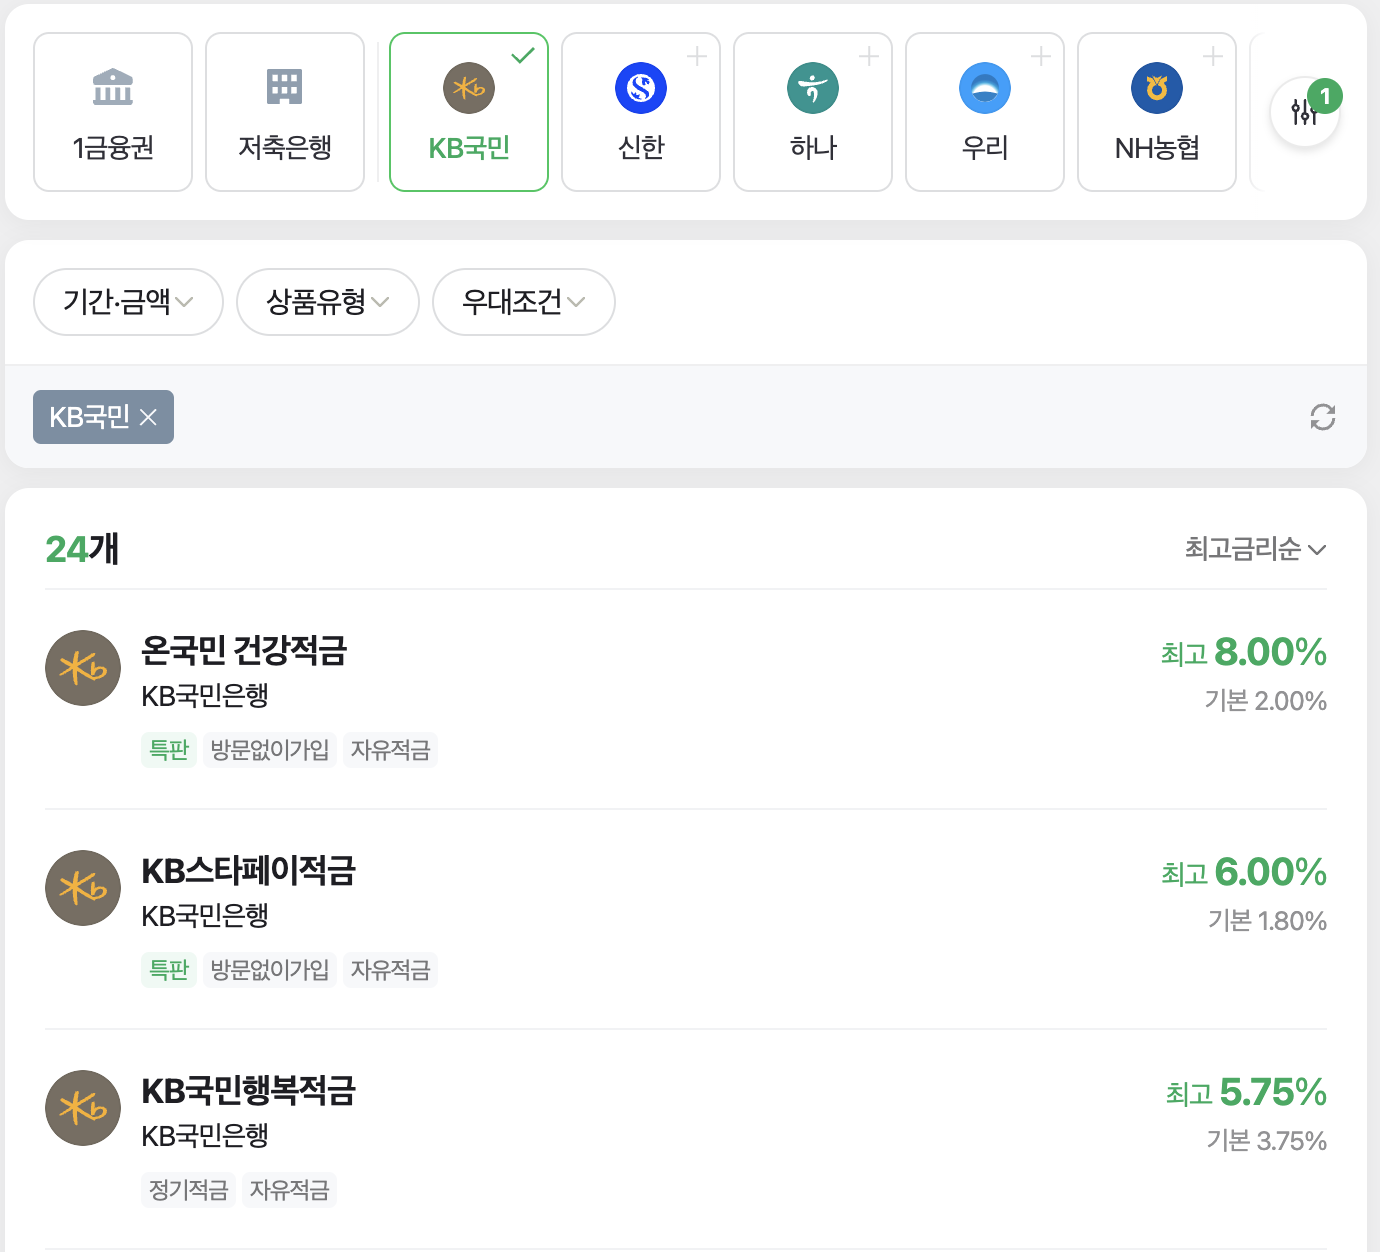Click the 우리 bank logo icon
The height and width of the screenshot is (1252, 1380).
984,88
